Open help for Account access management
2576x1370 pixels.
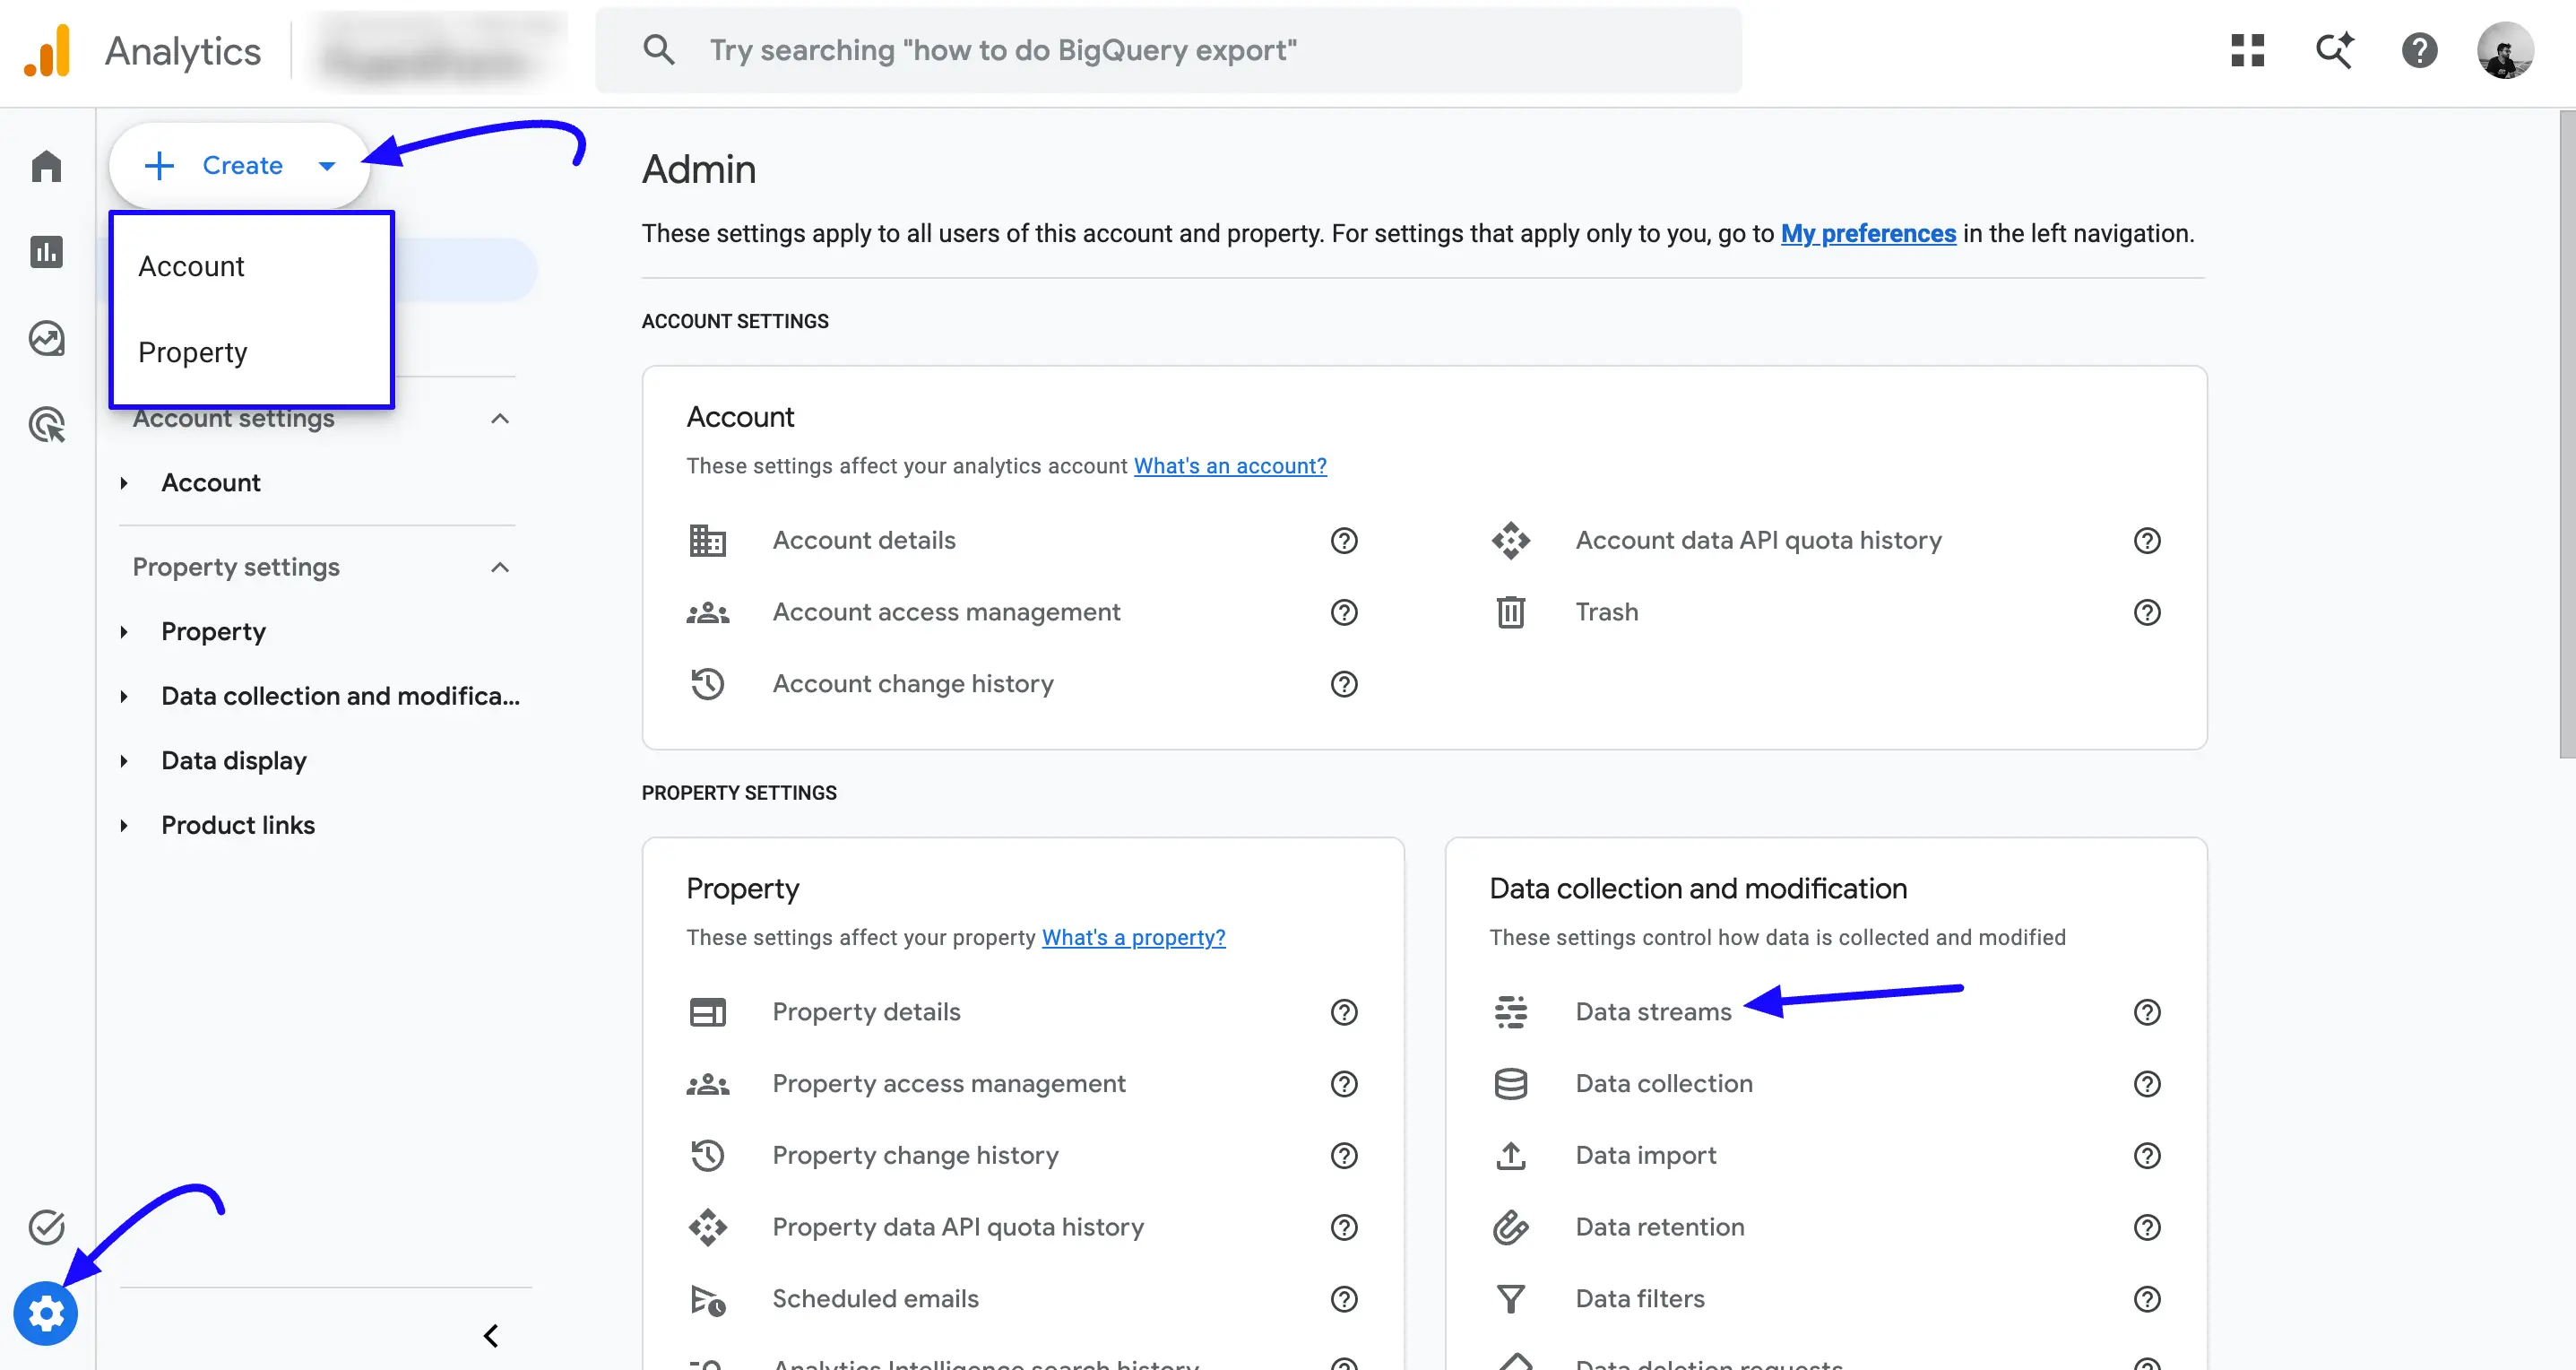(x=1344, y=612)
